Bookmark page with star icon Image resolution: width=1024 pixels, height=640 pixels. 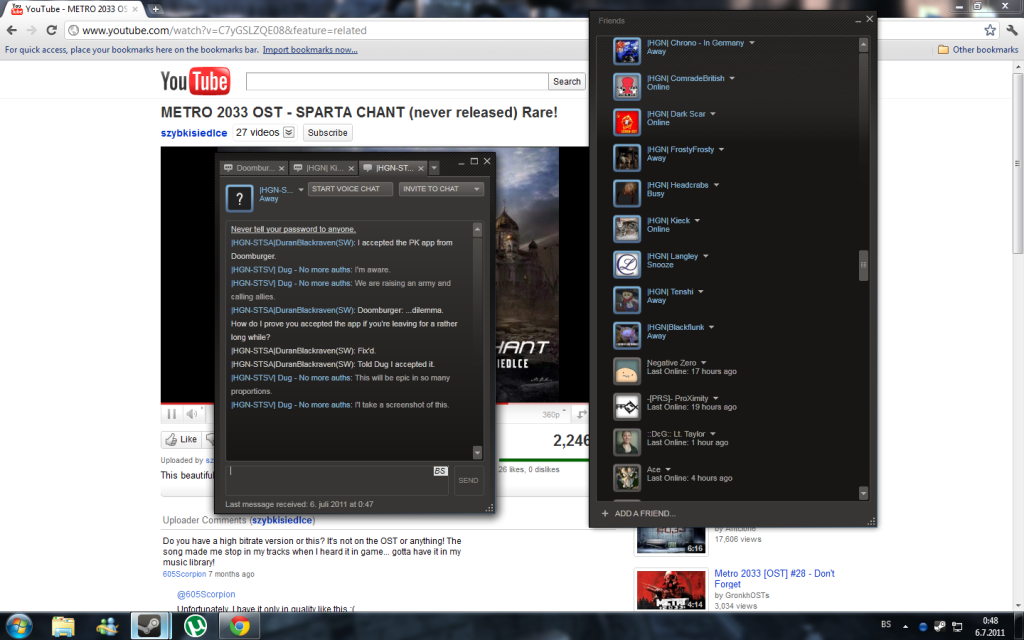(x=990, y=30)
